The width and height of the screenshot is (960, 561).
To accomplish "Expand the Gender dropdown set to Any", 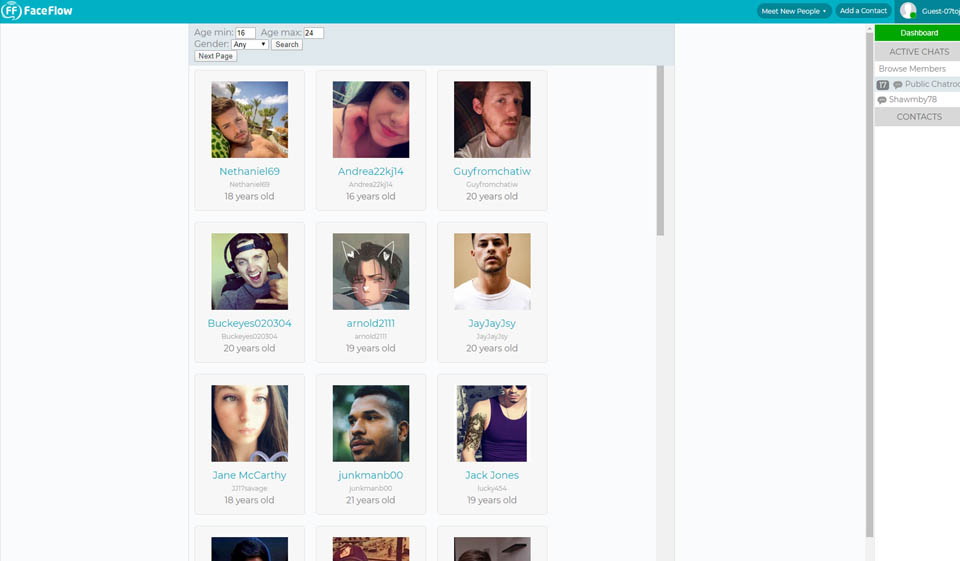I will click(x=249, y=45).
